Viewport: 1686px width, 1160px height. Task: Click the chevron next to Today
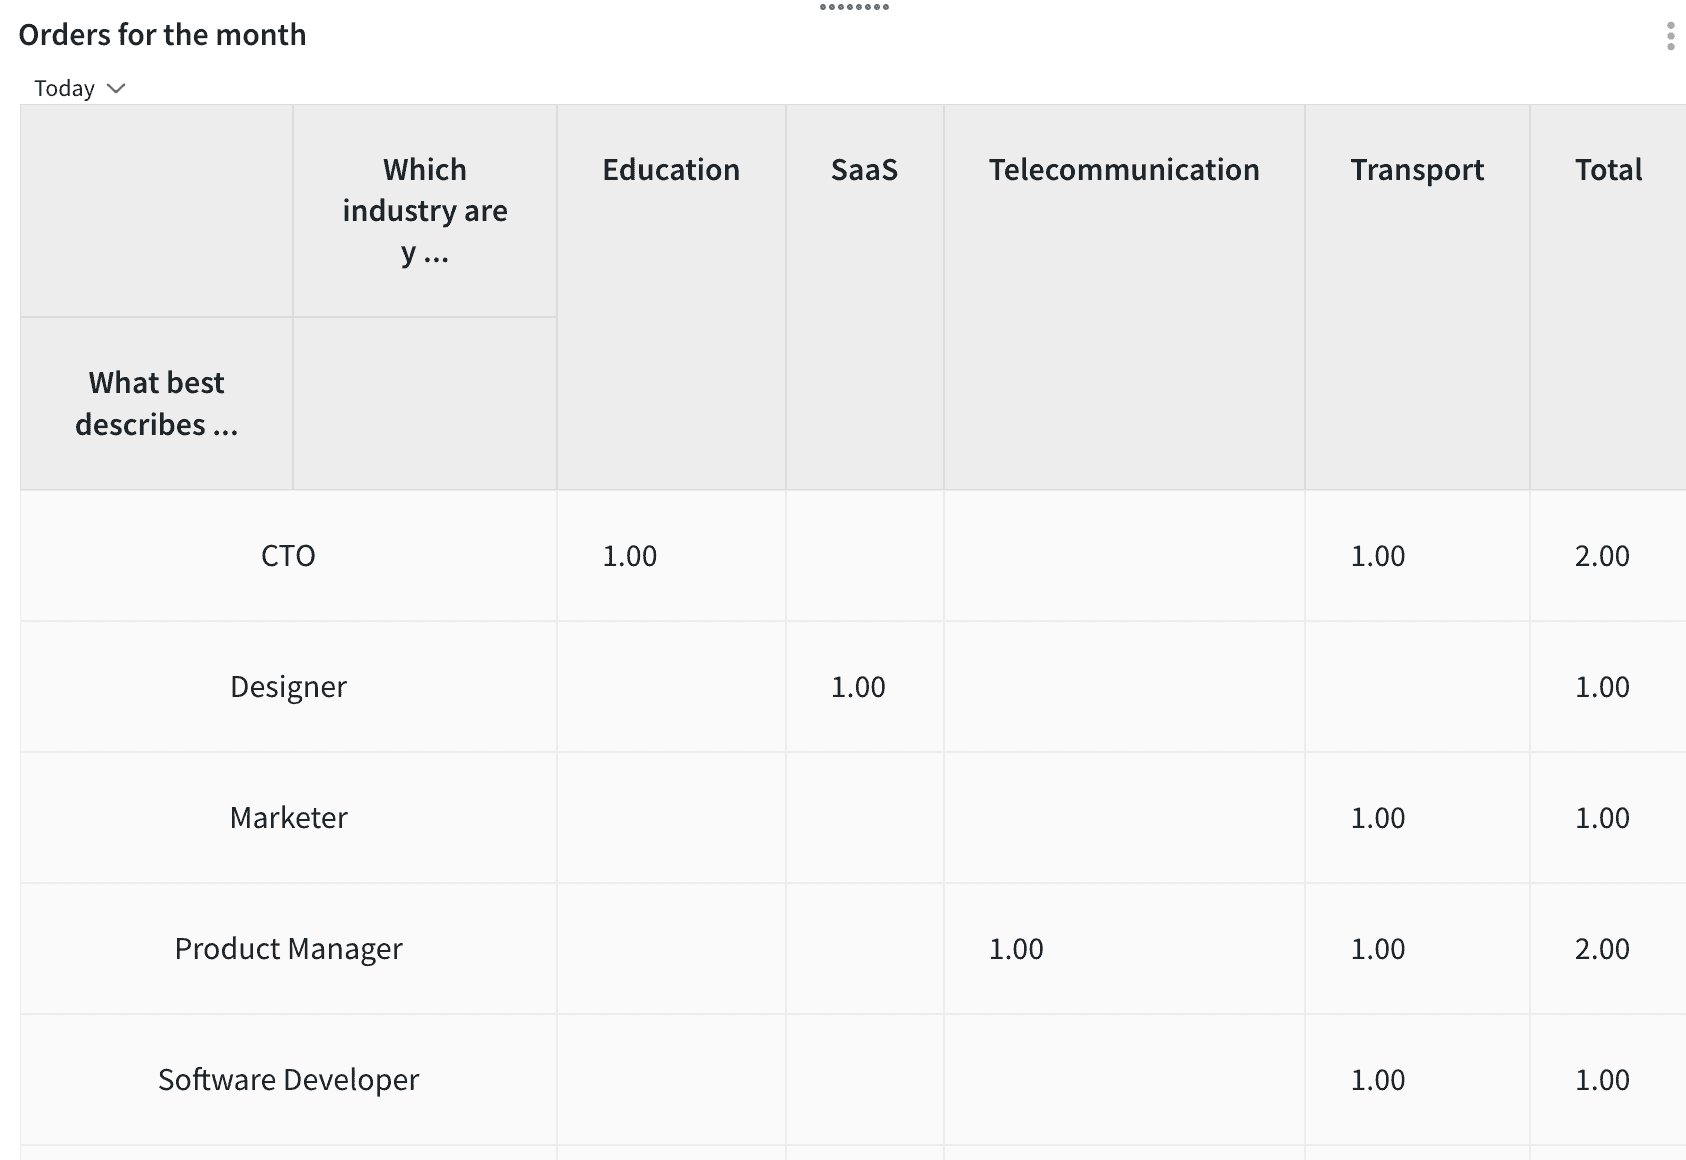(116, 88)
